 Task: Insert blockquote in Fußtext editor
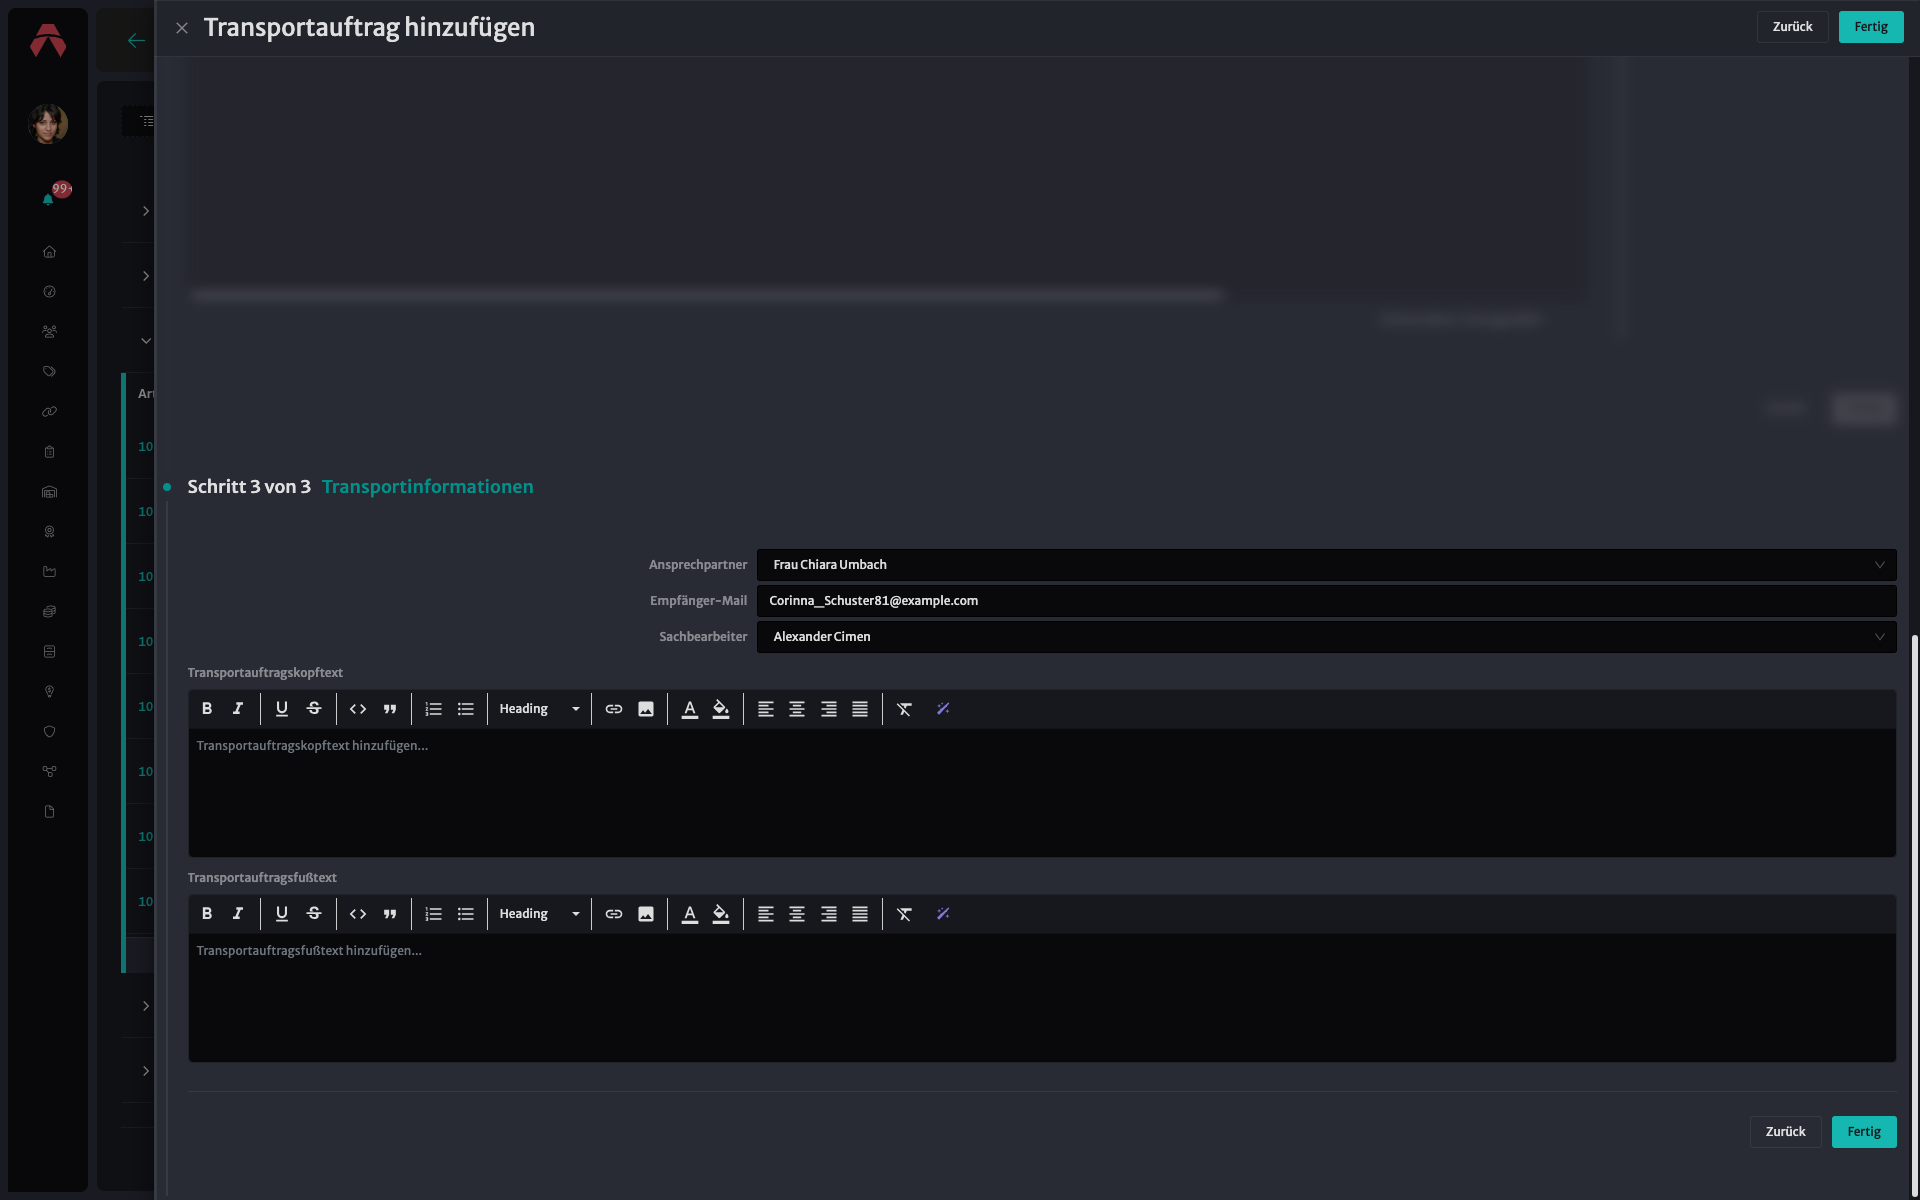click(390, 914)
